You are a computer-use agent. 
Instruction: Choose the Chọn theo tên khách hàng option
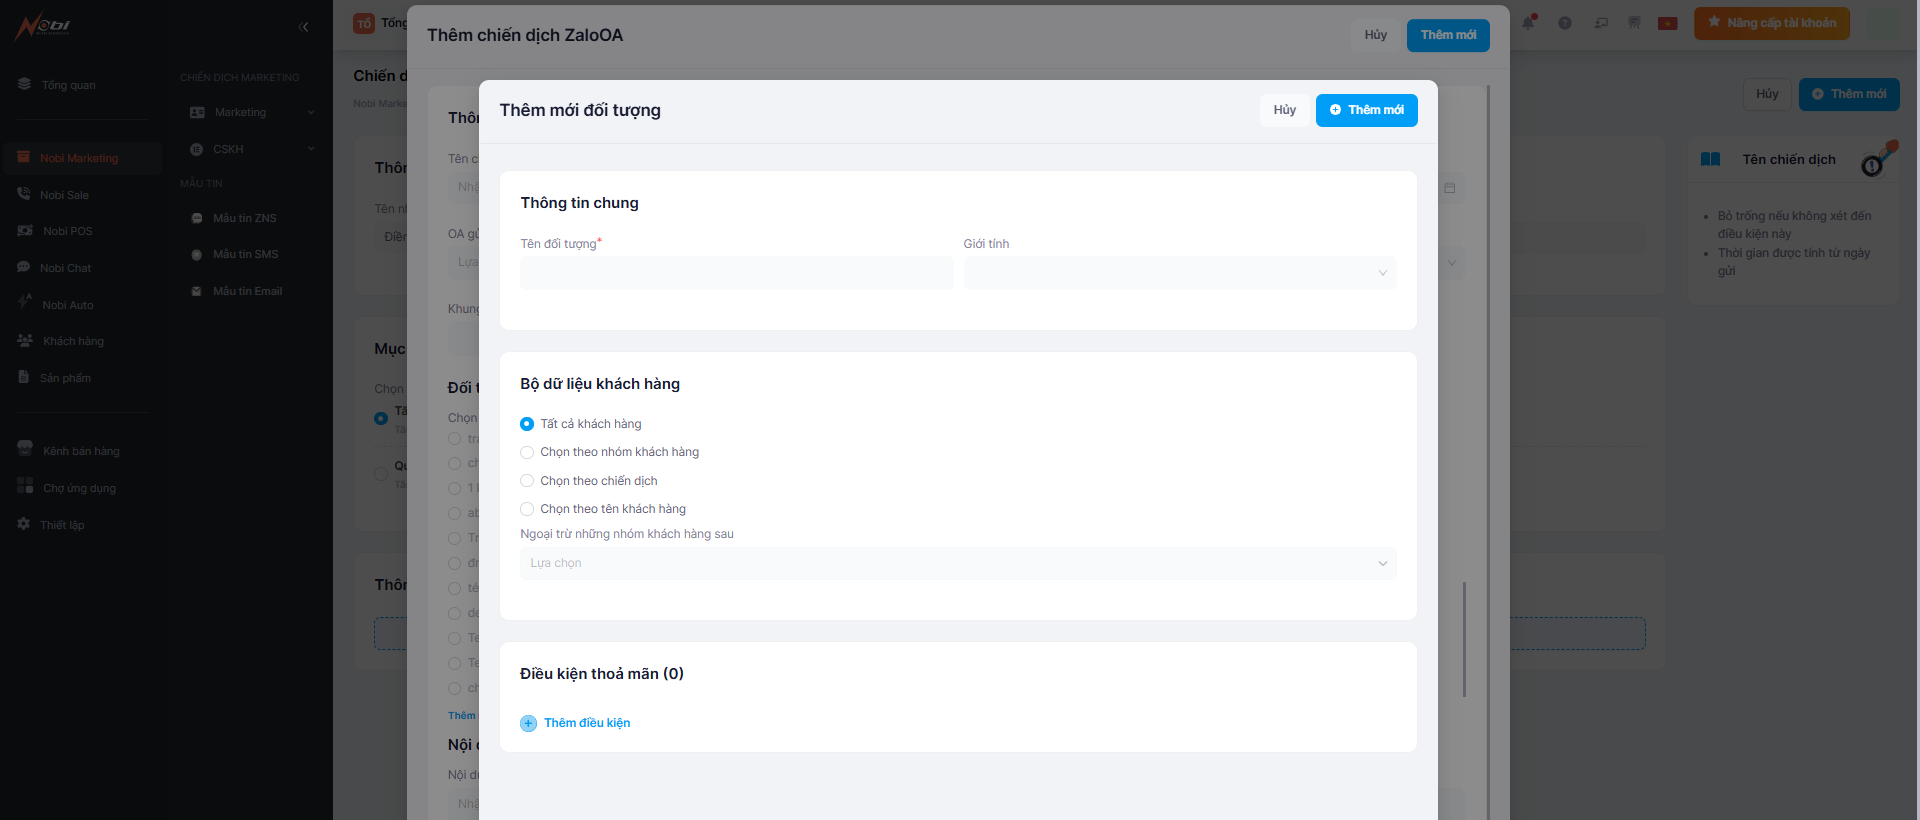[527, 509]
